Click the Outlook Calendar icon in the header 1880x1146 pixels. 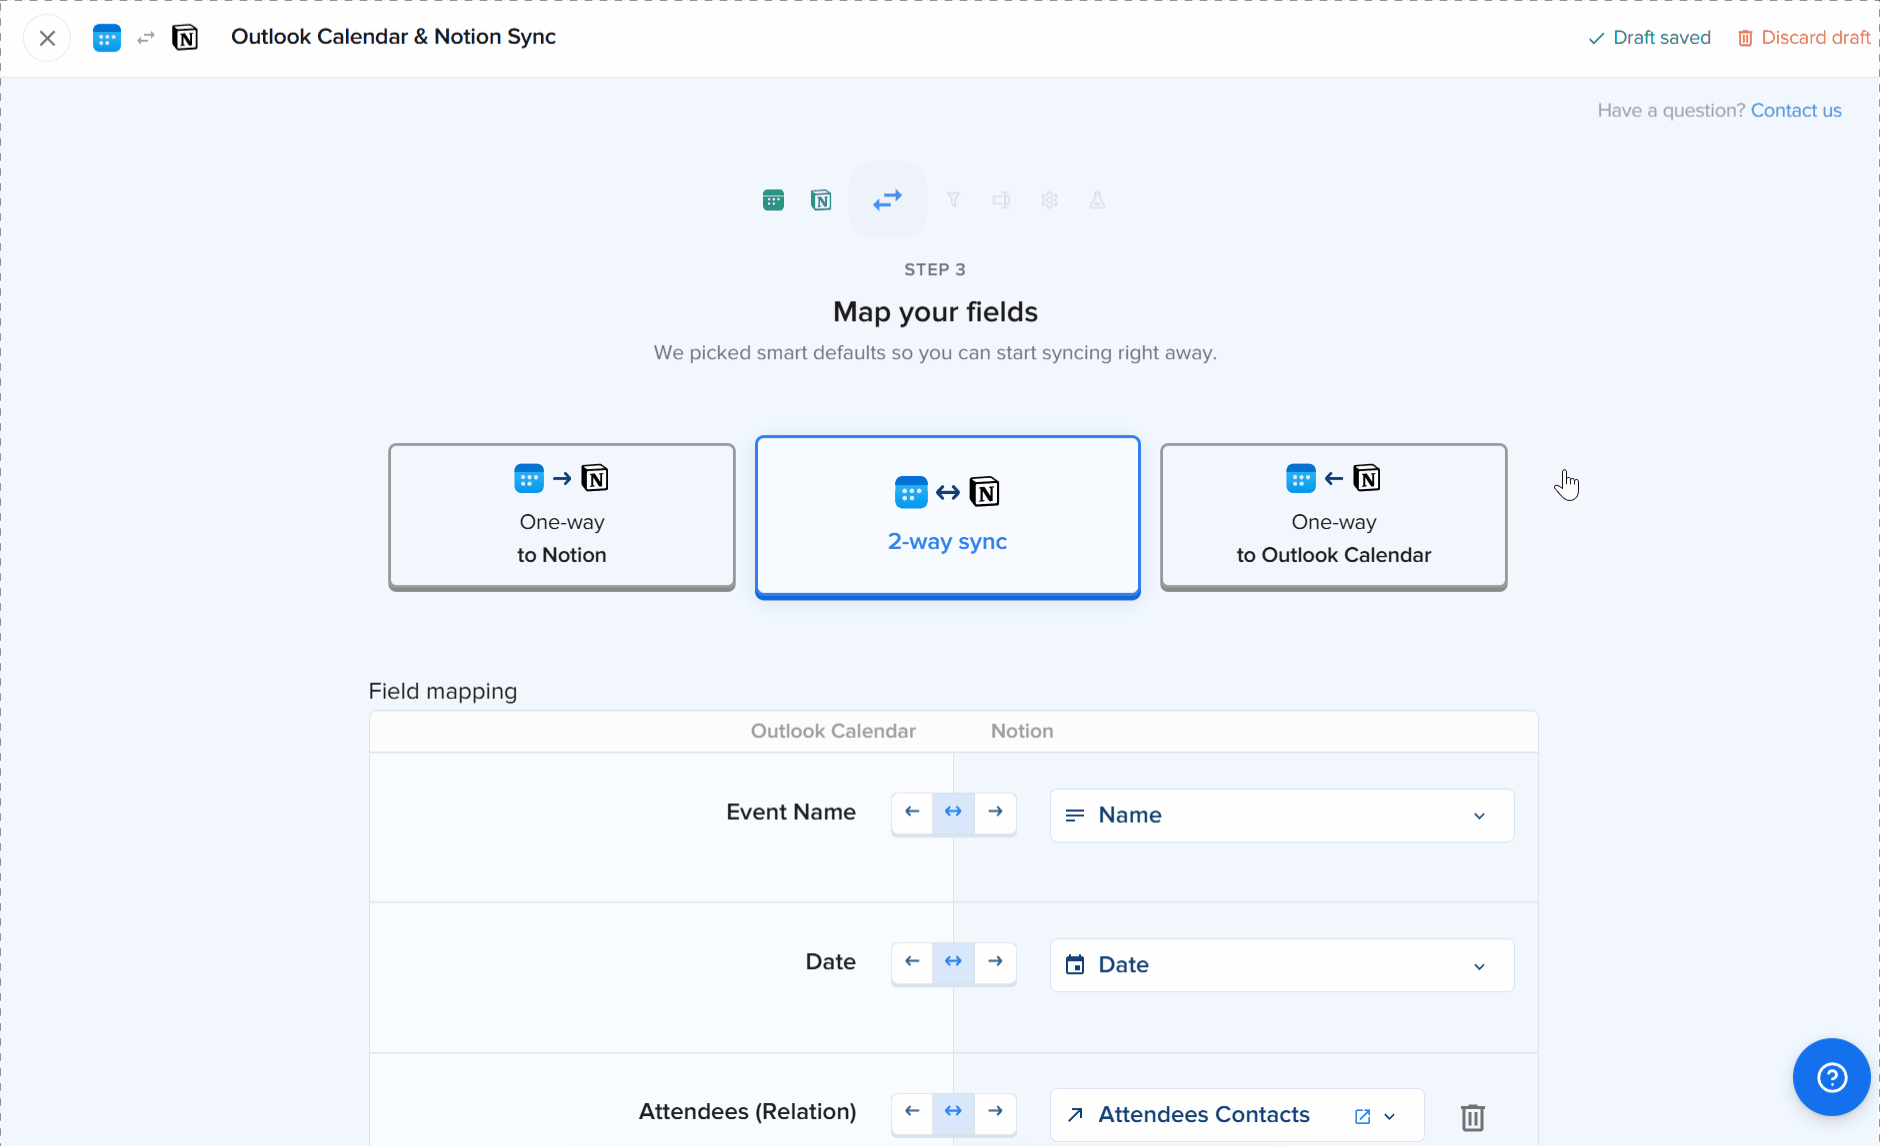click(x=107, y=38)
